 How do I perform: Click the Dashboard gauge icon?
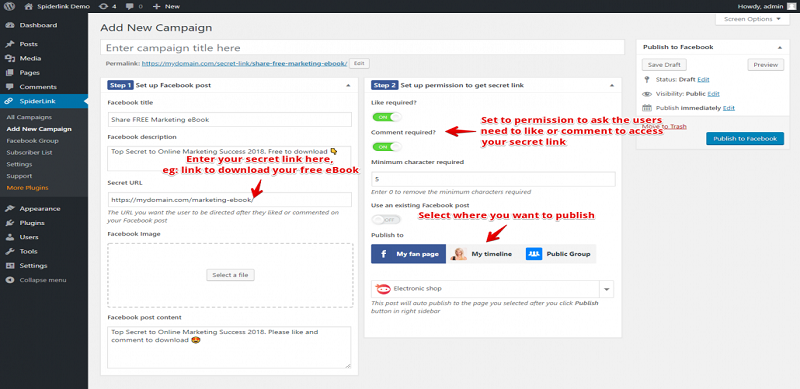pos(10,25)
